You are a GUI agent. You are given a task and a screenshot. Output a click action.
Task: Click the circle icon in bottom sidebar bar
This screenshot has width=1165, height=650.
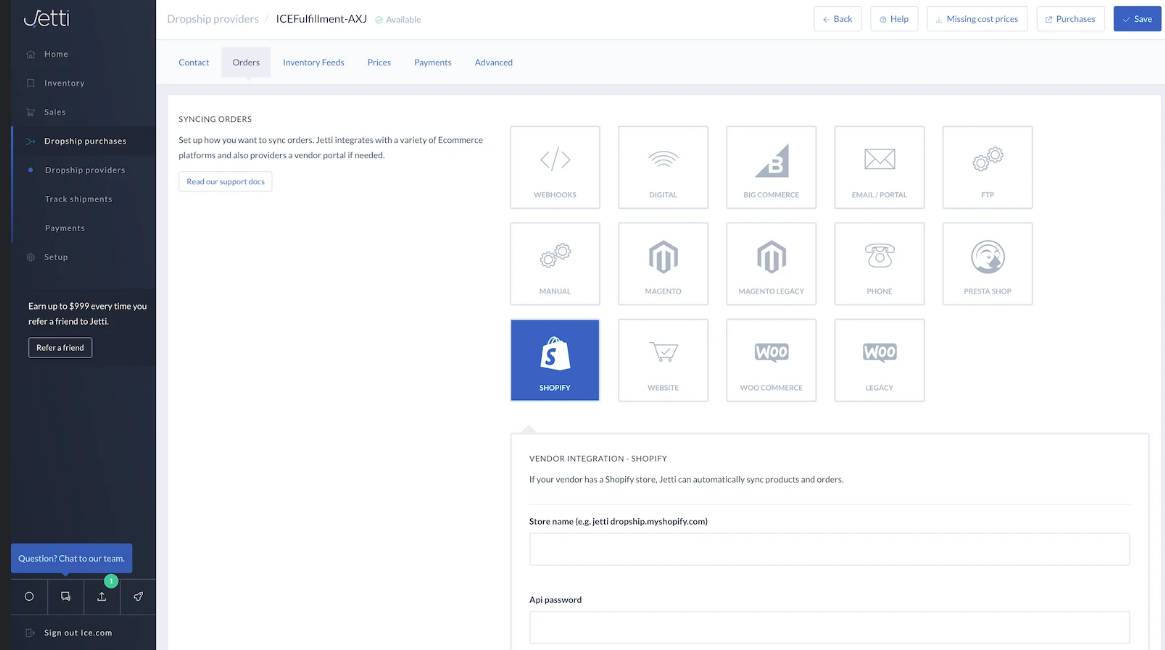(x=29, y=597)
